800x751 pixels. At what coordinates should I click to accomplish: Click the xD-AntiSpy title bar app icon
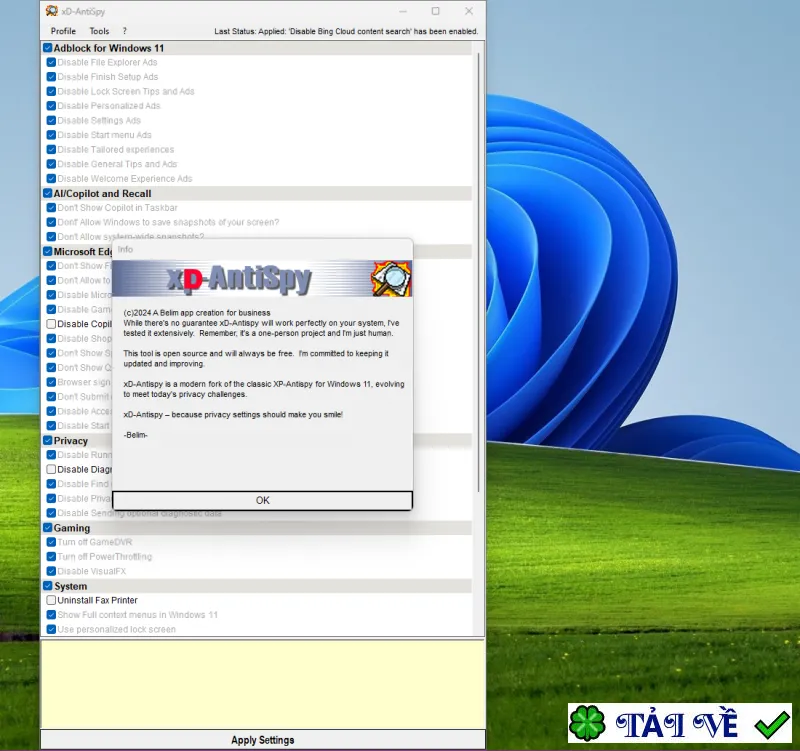pos(52,11)
